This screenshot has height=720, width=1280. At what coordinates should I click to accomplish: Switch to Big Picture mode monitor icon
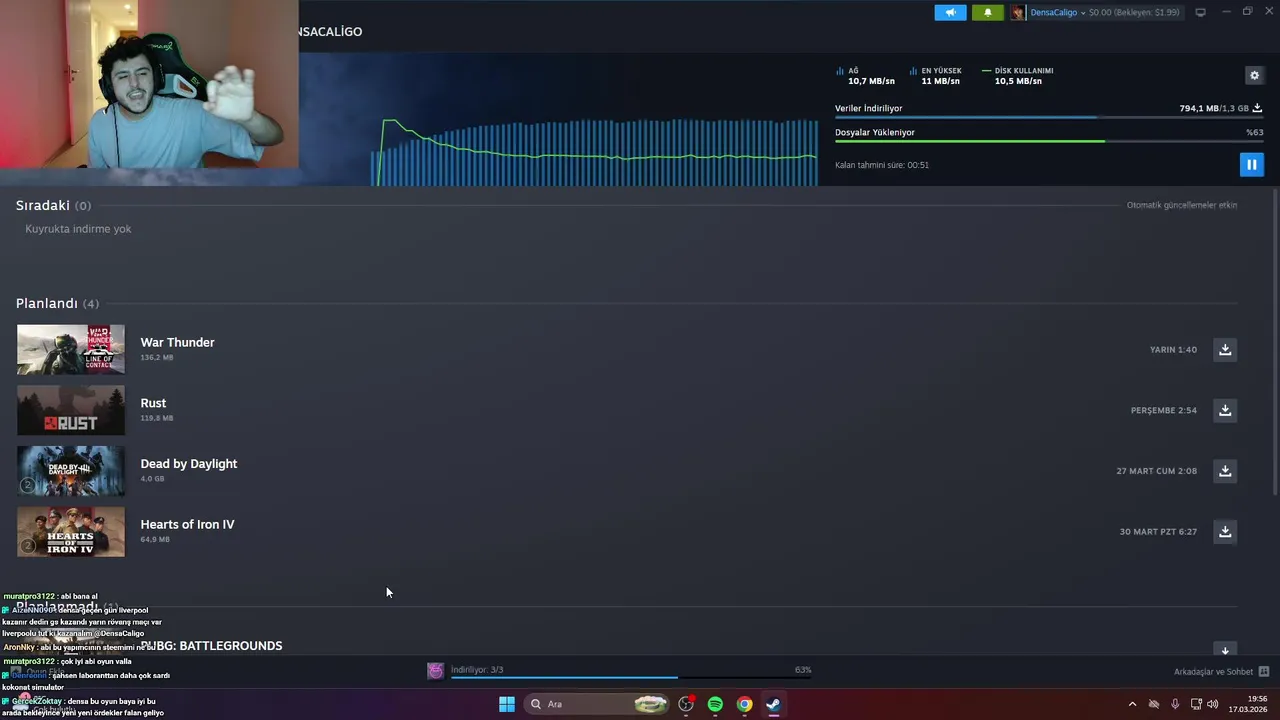(1200, 12)
